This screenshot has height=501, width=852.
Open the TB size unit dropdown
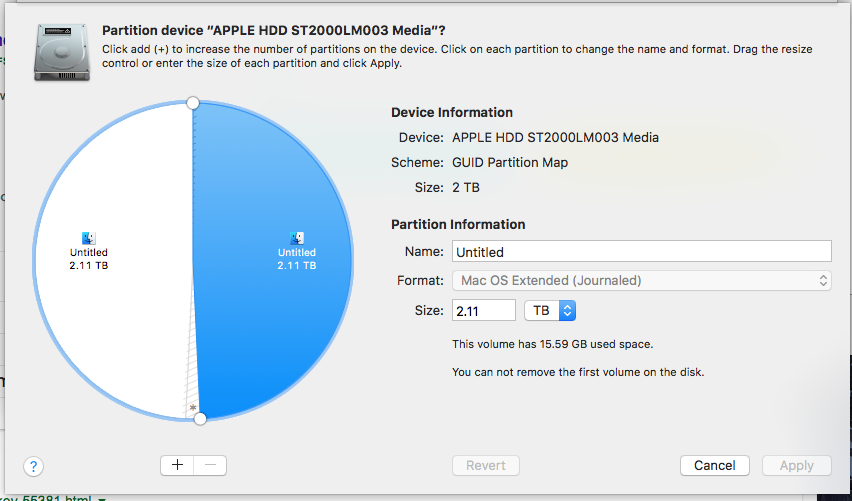click(x=550, y=311)
